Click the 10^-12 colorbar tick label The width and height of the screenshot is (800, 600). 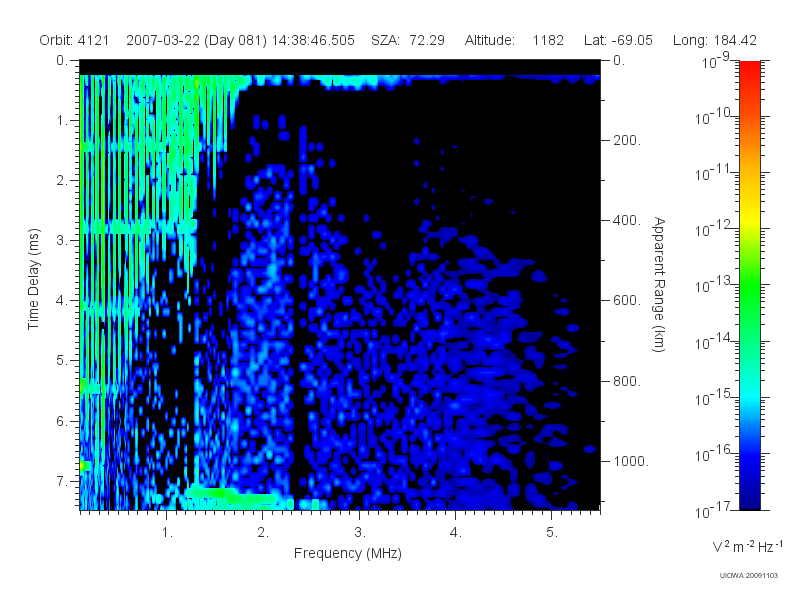[714, 229]
